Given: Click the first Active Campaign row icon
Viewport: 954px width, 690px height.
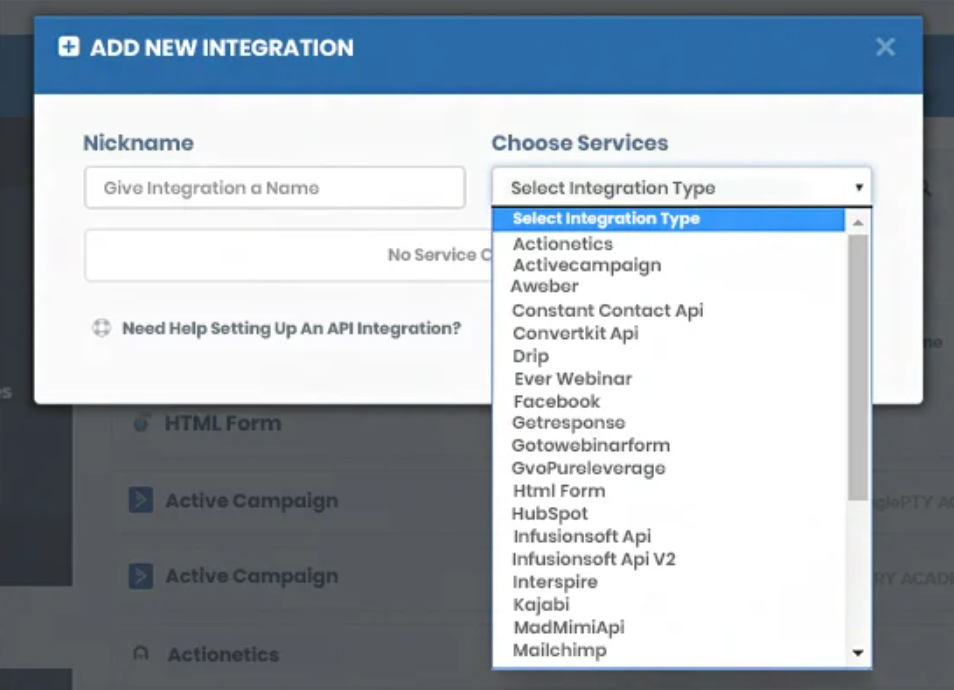Looking at the screenshot, I should pyautogui.click(x=141, y=500).
